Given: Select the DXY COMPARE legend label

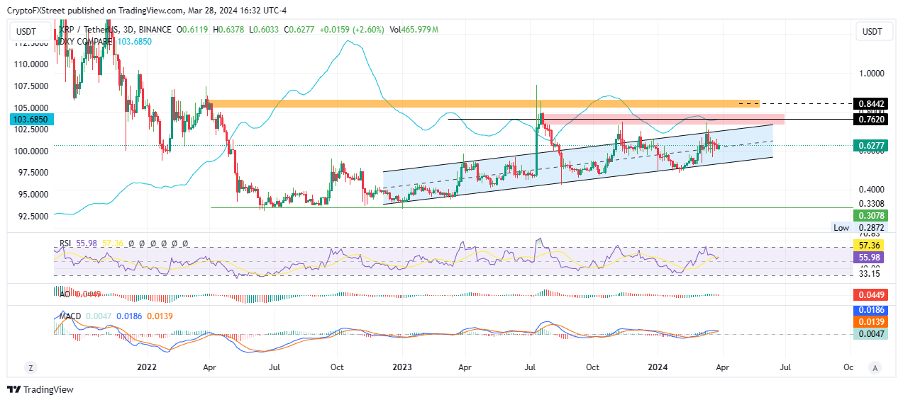Looking at the screenshot, I should [86, 42].
